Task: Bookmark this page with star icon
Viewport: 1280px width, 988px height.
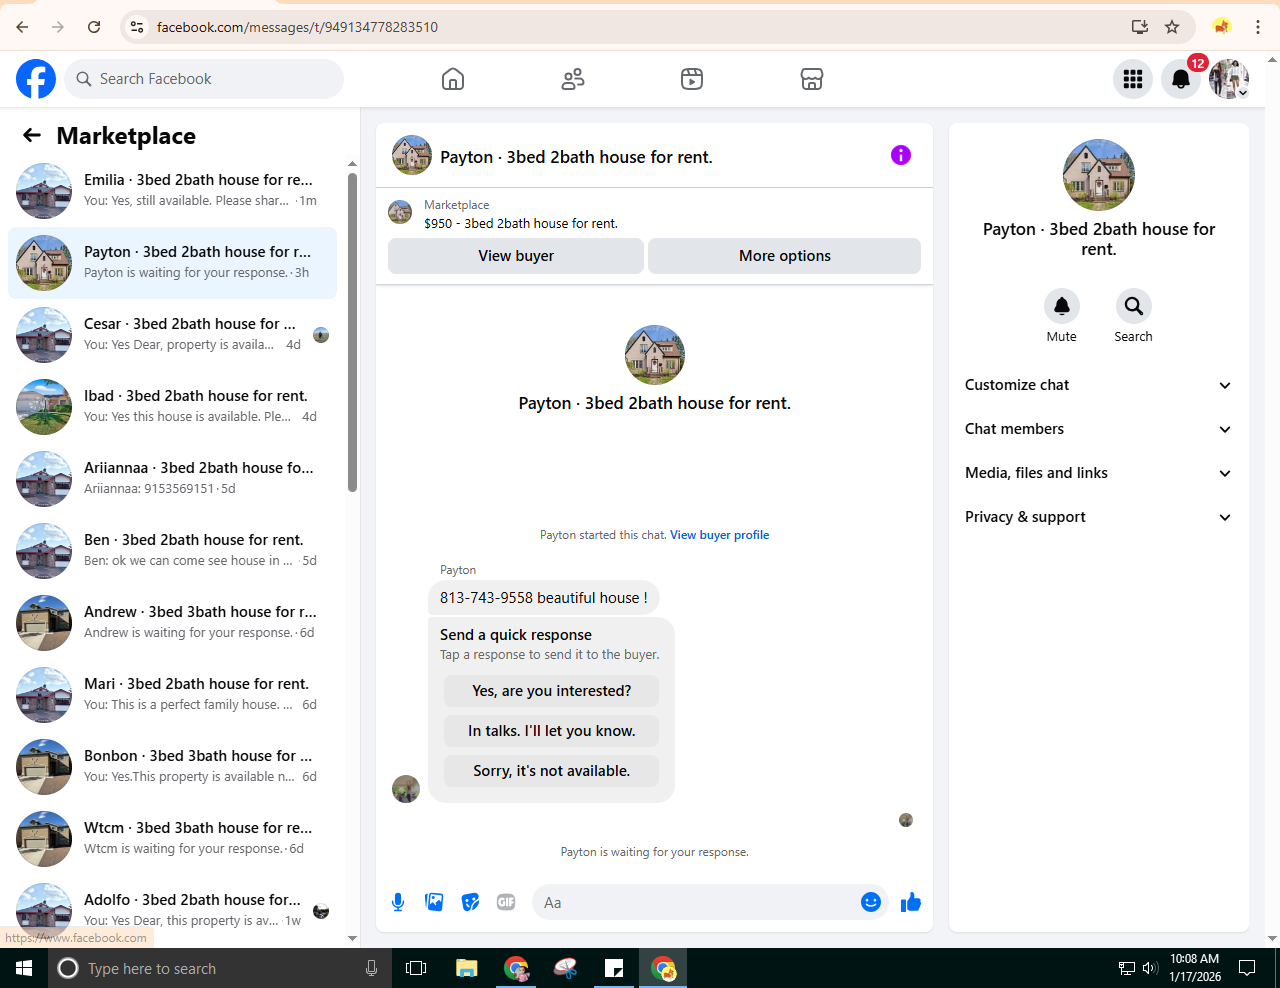Action: pyautogui.click(x=1172, y=27)
